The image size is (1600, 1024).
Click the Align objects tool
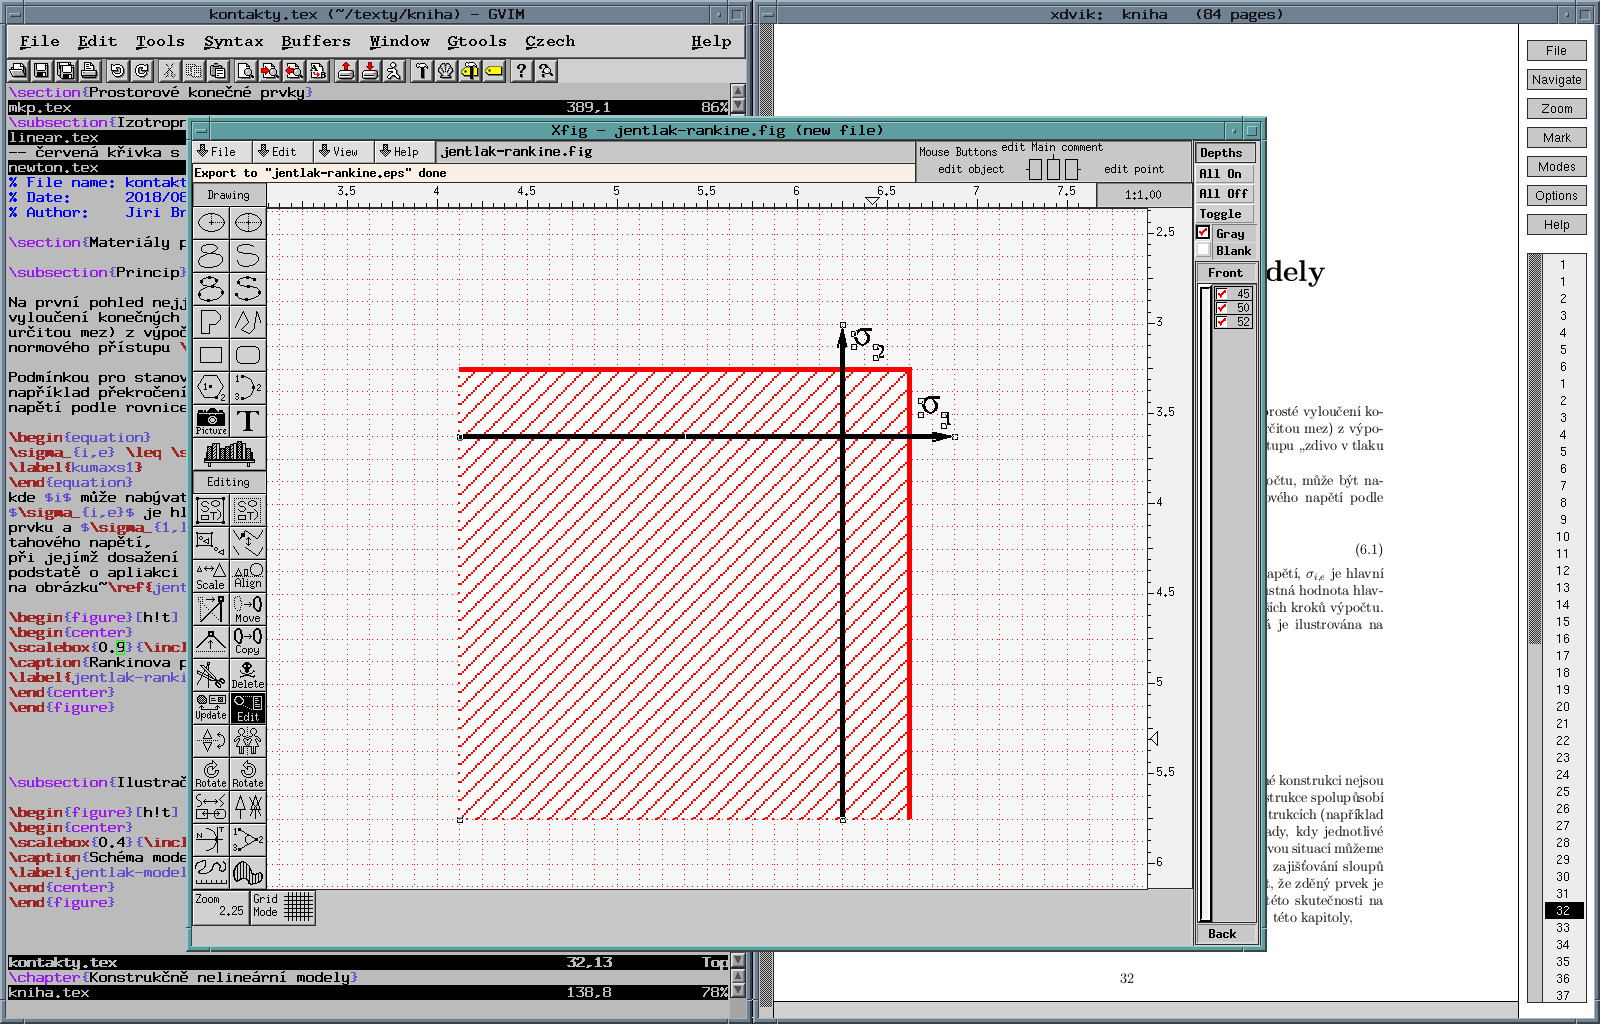tap(248, 575)
